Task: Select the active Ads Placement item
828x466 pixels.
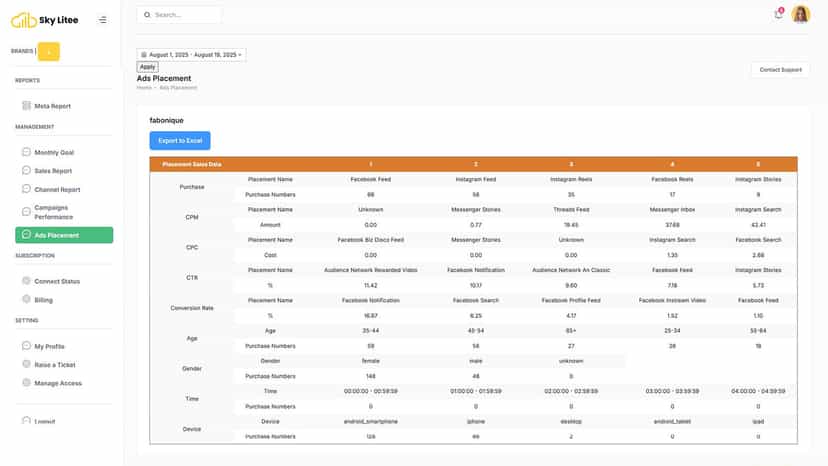Action: 64,235
